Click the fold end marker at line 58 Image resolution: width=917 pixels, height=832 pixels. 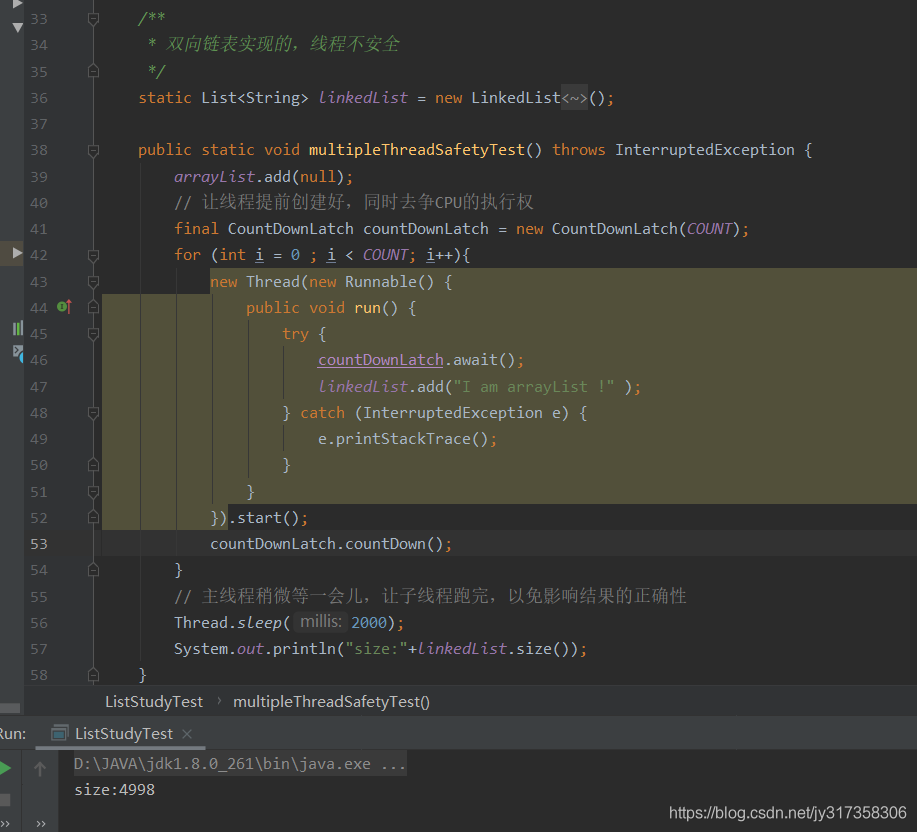[93, 675]
